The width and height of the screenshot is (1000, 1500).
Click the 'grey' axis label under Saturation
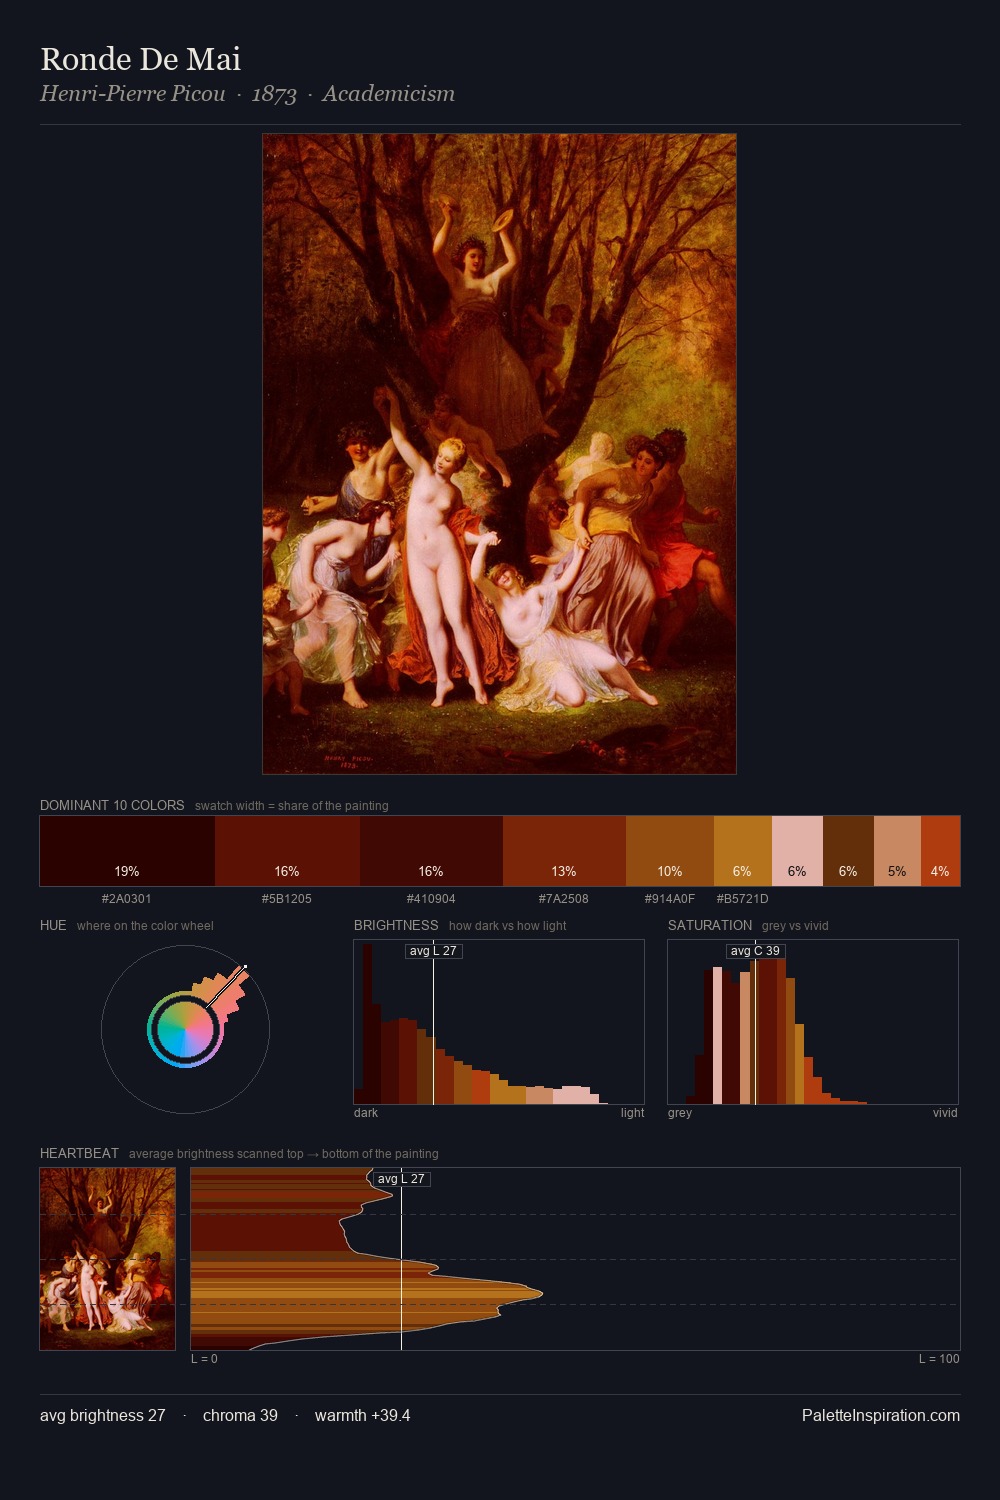point(680,1113)
